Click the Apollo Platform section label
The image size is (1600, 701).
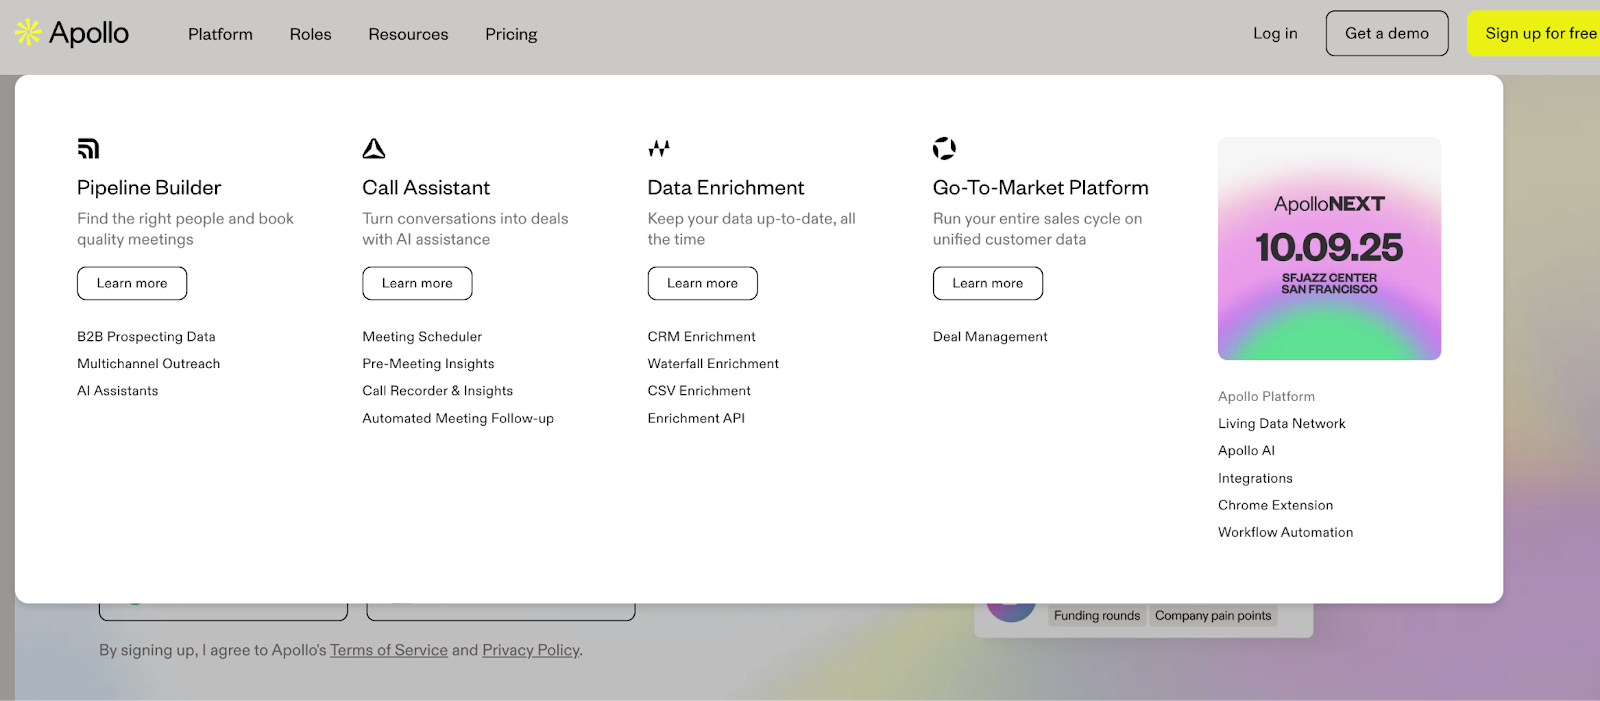pyautogui.click(x=1266, y=397)
